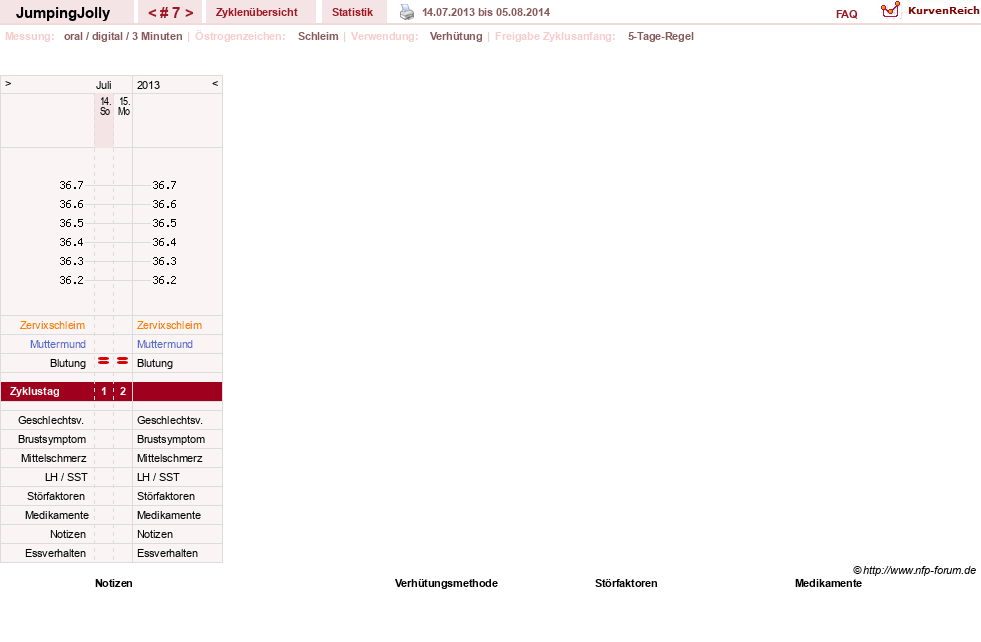Click the red bleeding marker on day 14
Viewport: 981px width, 642px height.
[x=104, y=361]
